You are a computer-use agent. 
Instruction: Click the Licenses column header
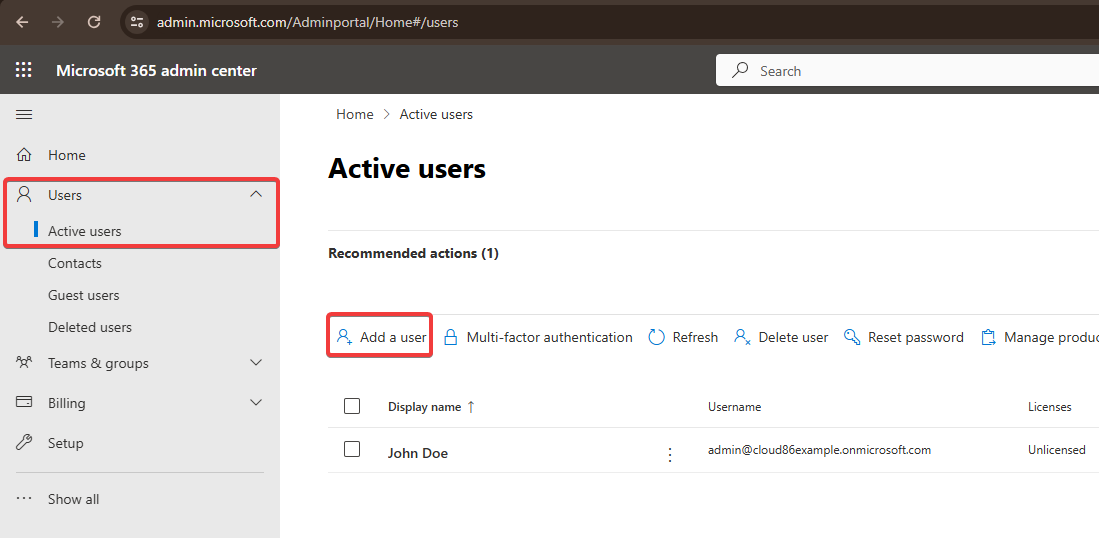coord(1049,407)
